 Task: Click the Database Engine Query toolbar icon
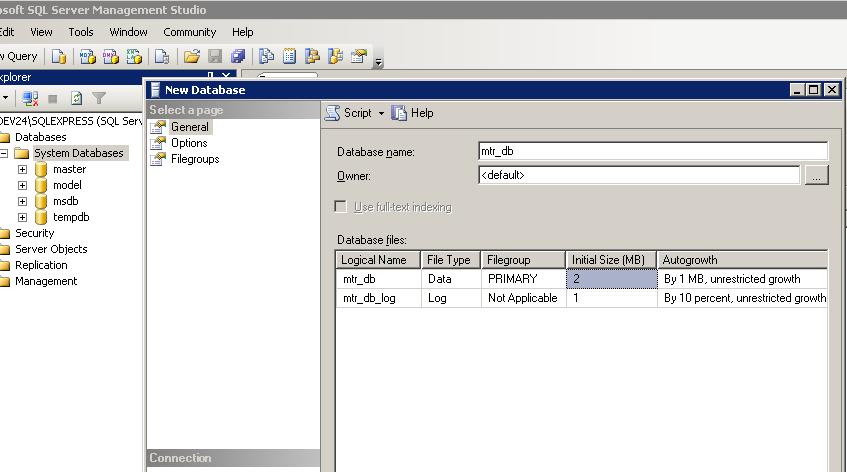click(59, 56)
